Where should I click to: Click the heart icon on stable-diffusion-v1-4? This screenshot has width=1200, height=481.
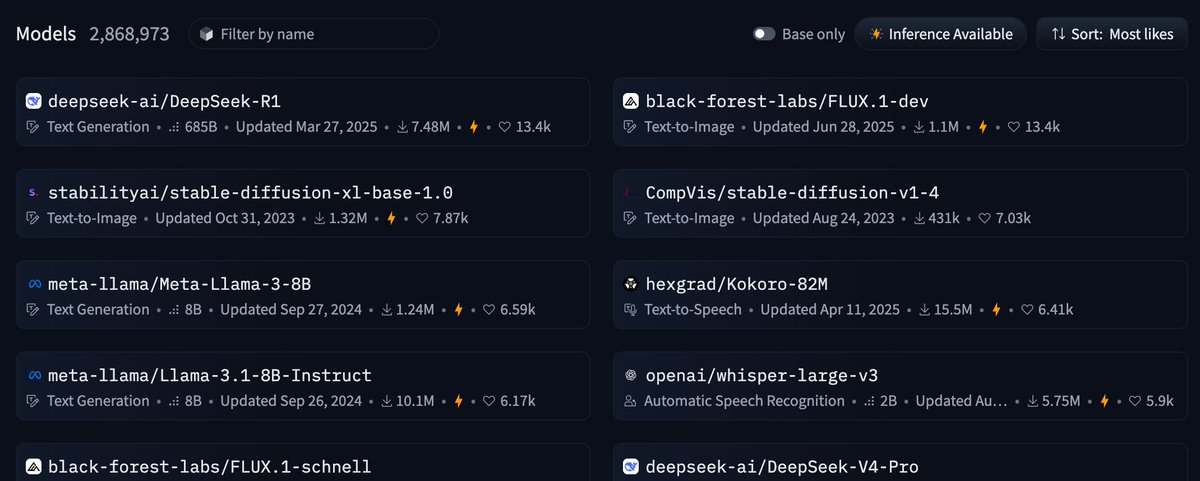click(x=985, y=218)
